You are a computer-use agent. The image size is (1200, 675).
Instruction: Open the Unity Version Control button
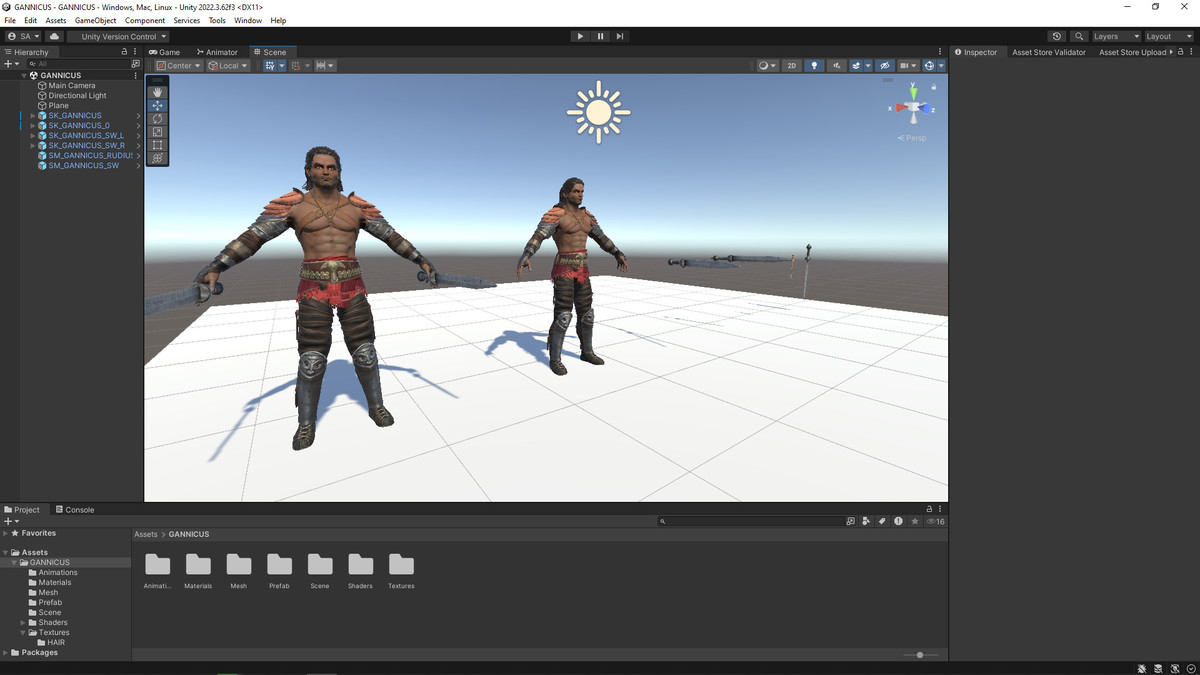(x=118, y=36)
